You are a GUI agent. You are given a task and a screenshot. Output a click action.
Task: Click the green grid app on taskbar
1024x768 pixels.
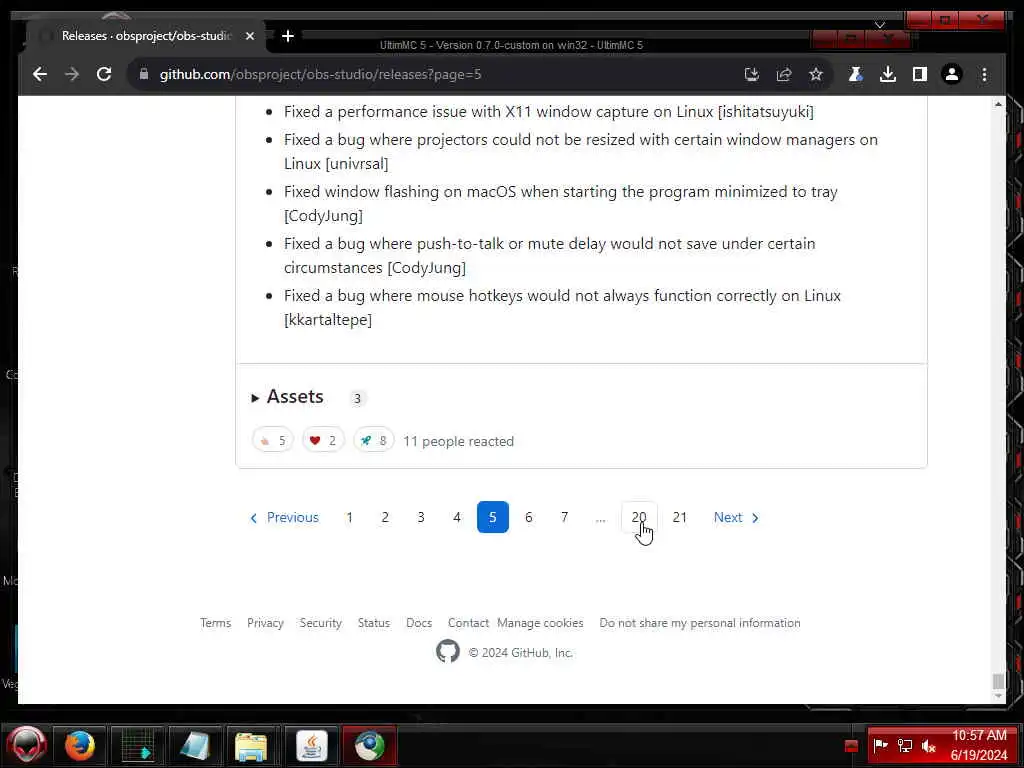pos(138,746)
